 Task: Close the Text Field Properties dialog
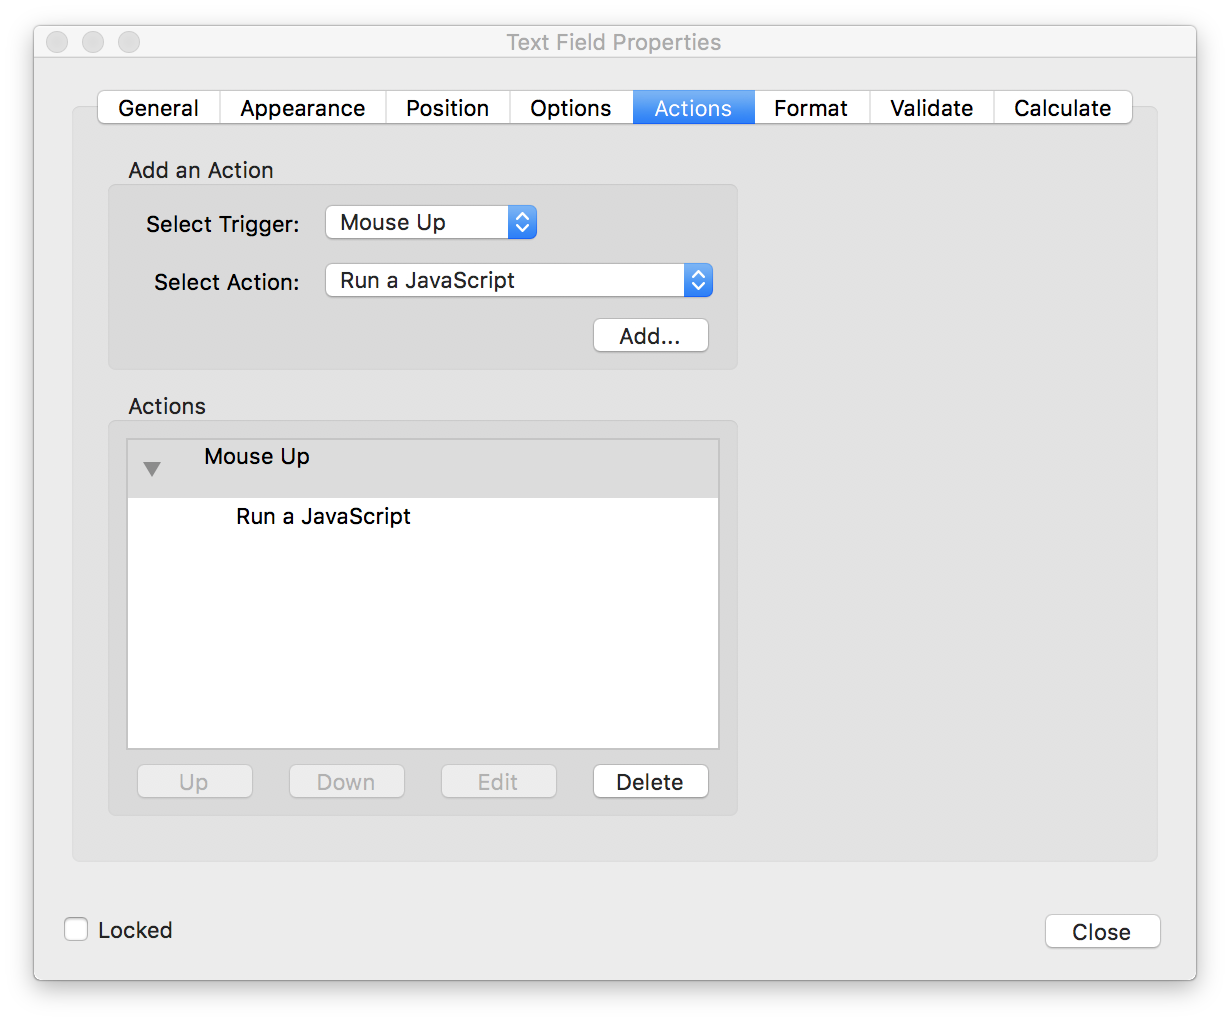pos(1102,931)
